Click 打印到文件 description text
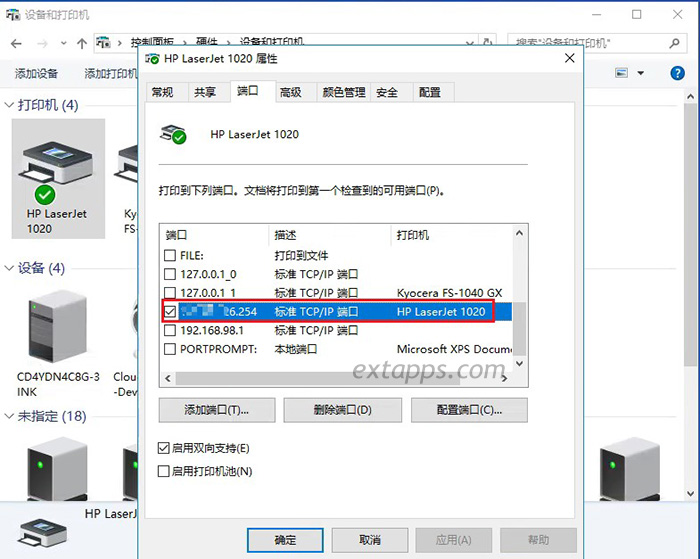 tap(301, 255)
